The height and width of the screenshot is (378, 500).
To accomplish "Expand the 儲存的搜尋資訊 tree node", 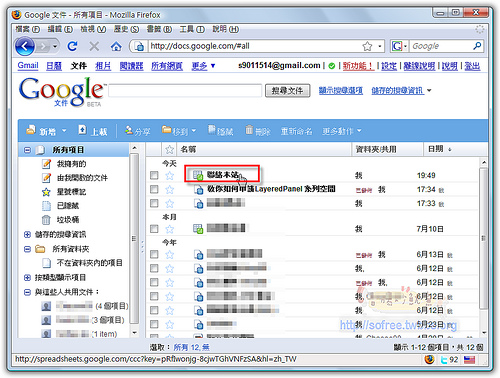I will click(27, 234).
